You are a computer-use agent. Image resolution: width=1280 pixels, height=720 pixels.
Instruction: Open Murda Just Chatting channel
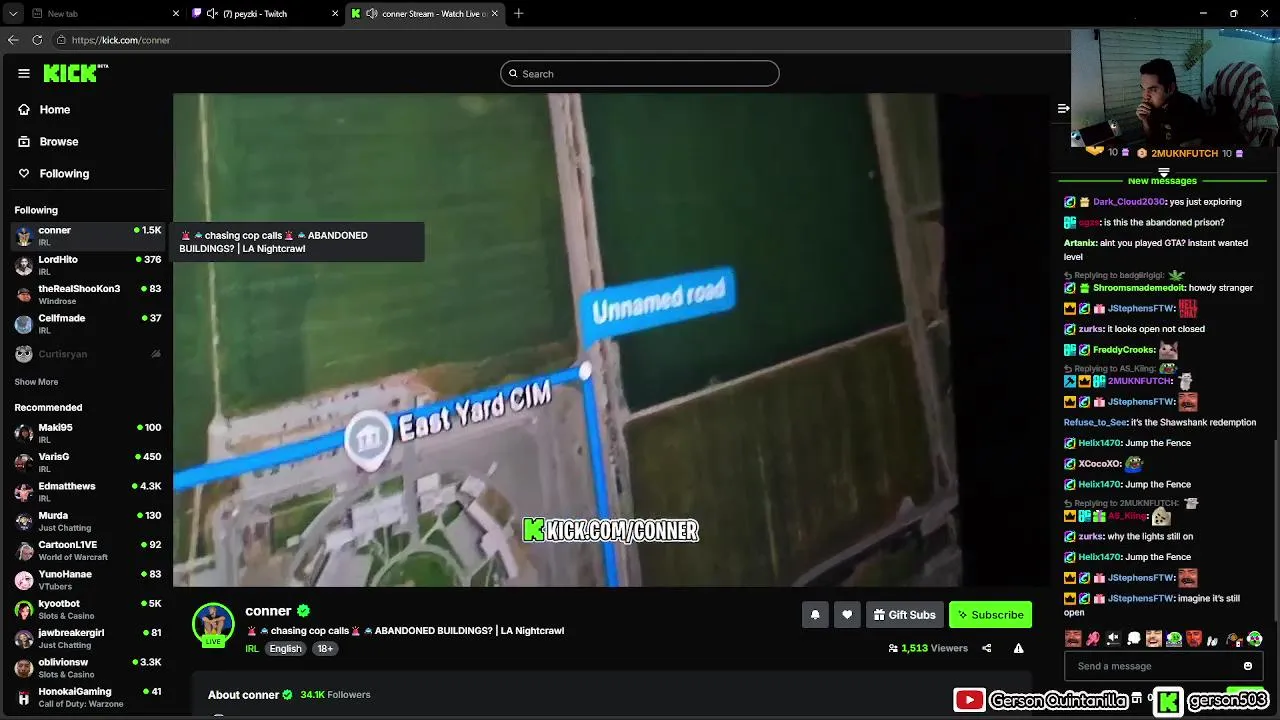click(88, 521)
